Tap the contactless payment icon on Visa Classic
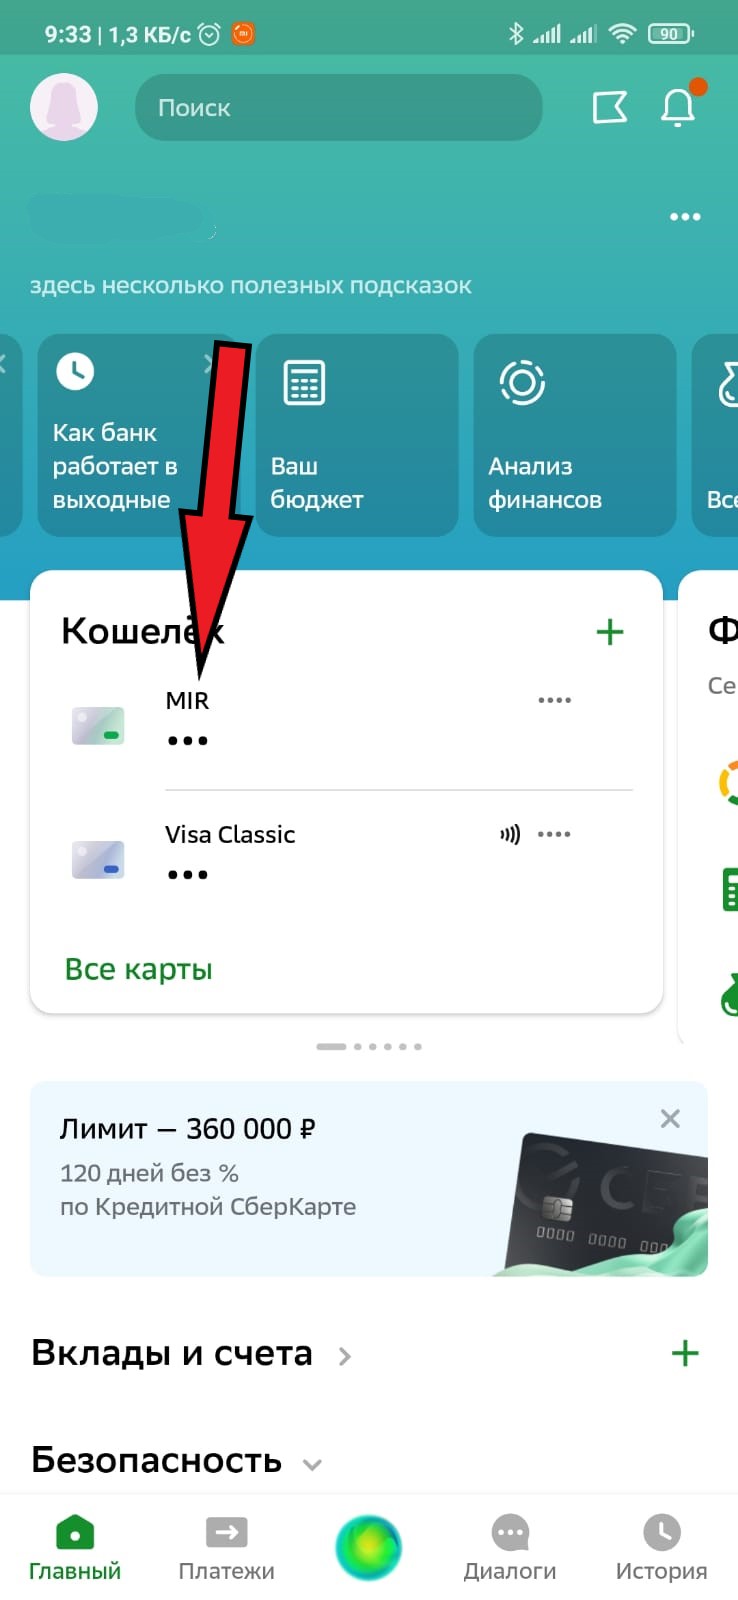Image resolution: width=738 pixels, height=1600 pixels. [x=510, y=834]
